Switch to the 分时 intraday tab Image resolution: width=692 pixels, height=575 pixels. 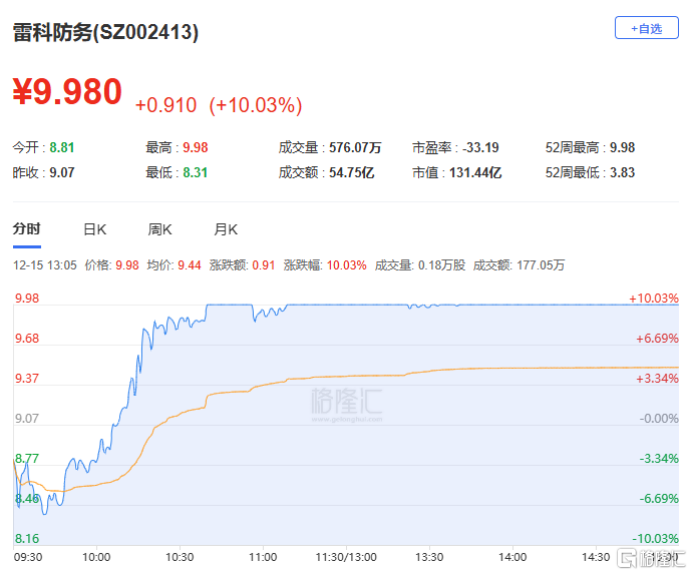(27, 229)
